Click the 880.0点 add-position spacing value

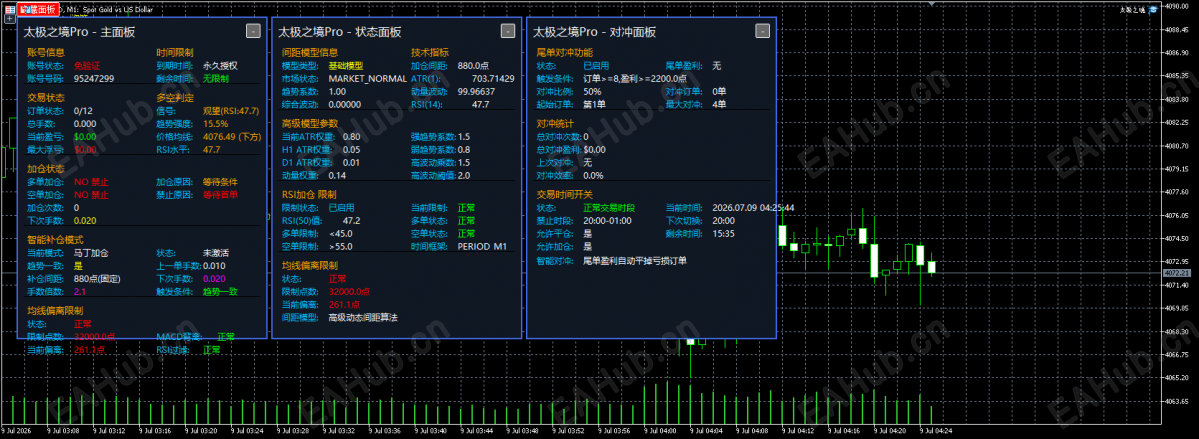tap(473, 66)
